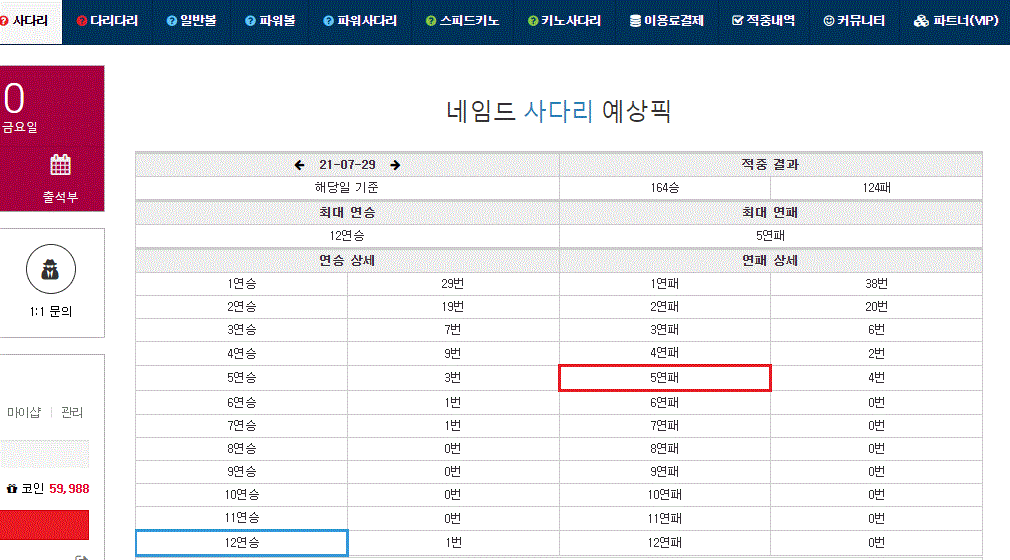Open the 파워볼 menu item
1010x560 pixels.
(270, 21)
